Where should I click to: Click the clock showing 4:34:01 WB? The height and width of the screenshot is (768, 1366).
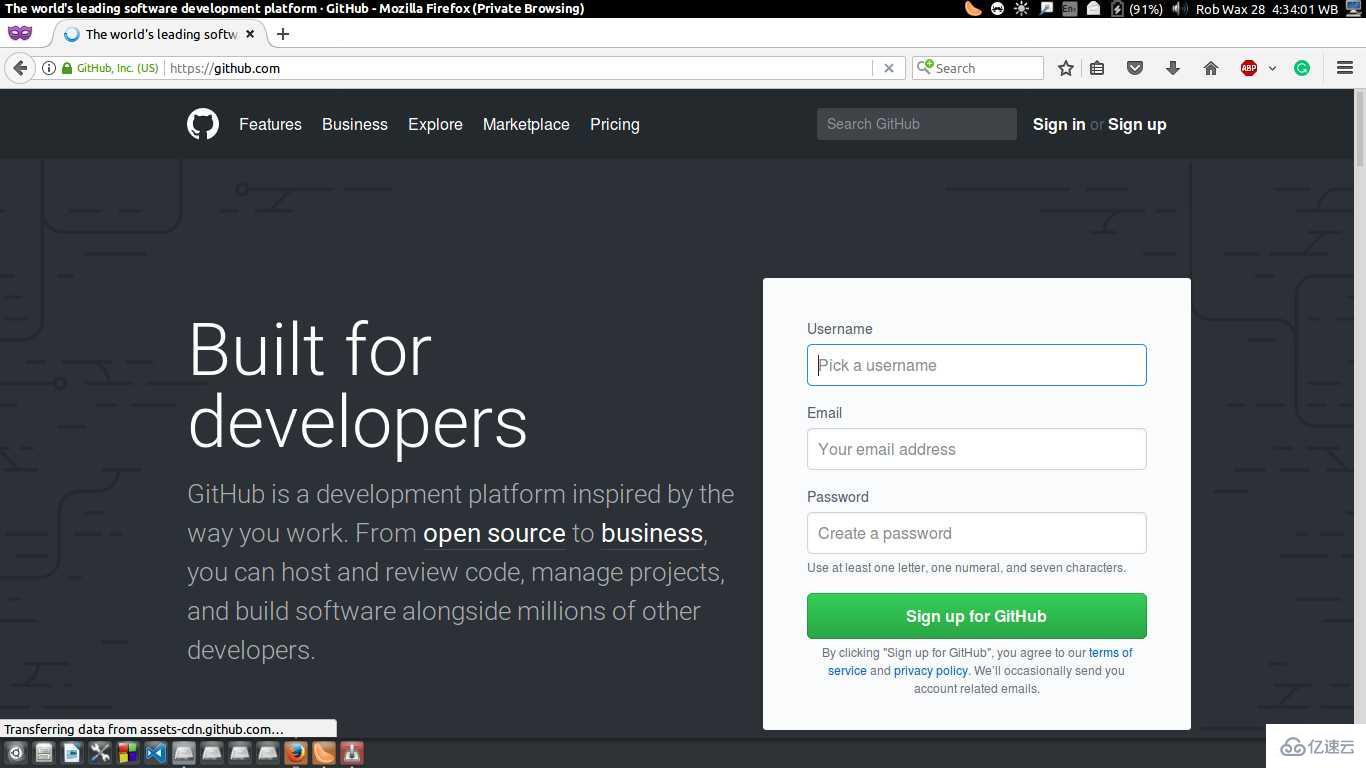[x=1305, y=9]
